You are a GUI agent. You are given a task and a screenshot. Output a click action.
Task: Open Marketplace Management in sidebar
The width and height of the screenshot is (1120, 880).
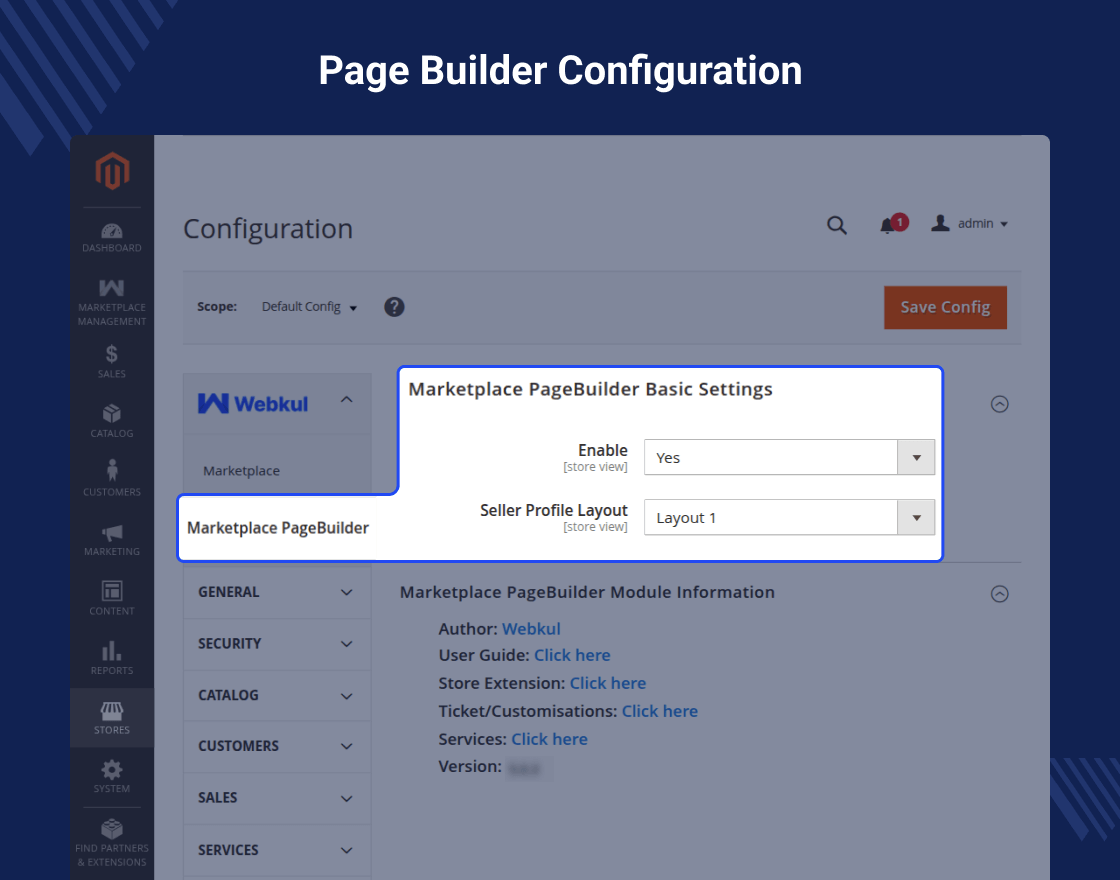pyautogui.click(x=111, y=302)
